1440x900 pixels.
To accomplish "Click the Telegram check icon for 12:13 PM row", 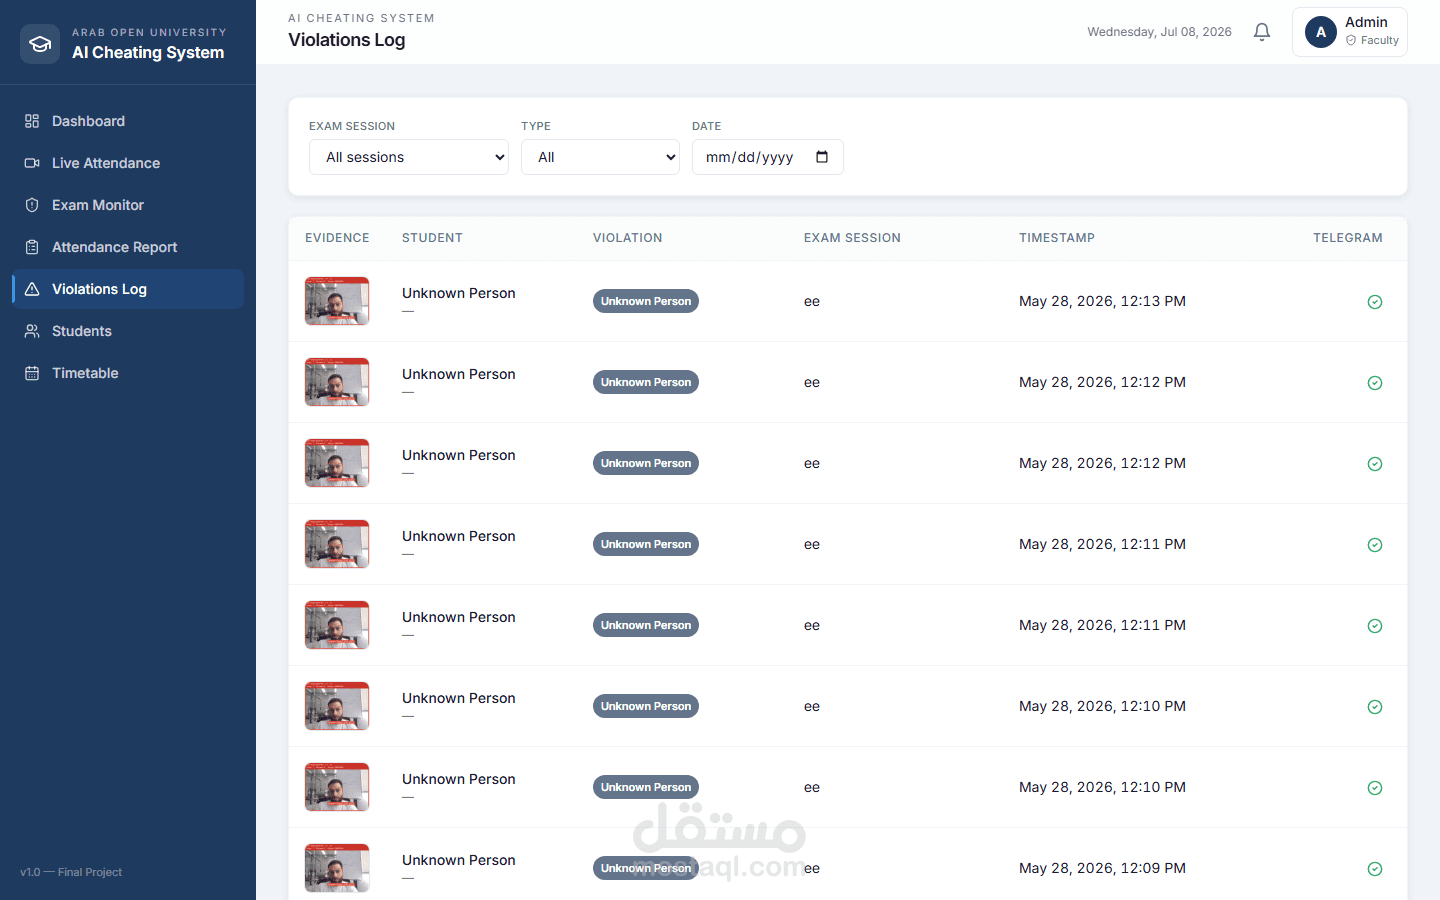I will tap(1375, 302).
